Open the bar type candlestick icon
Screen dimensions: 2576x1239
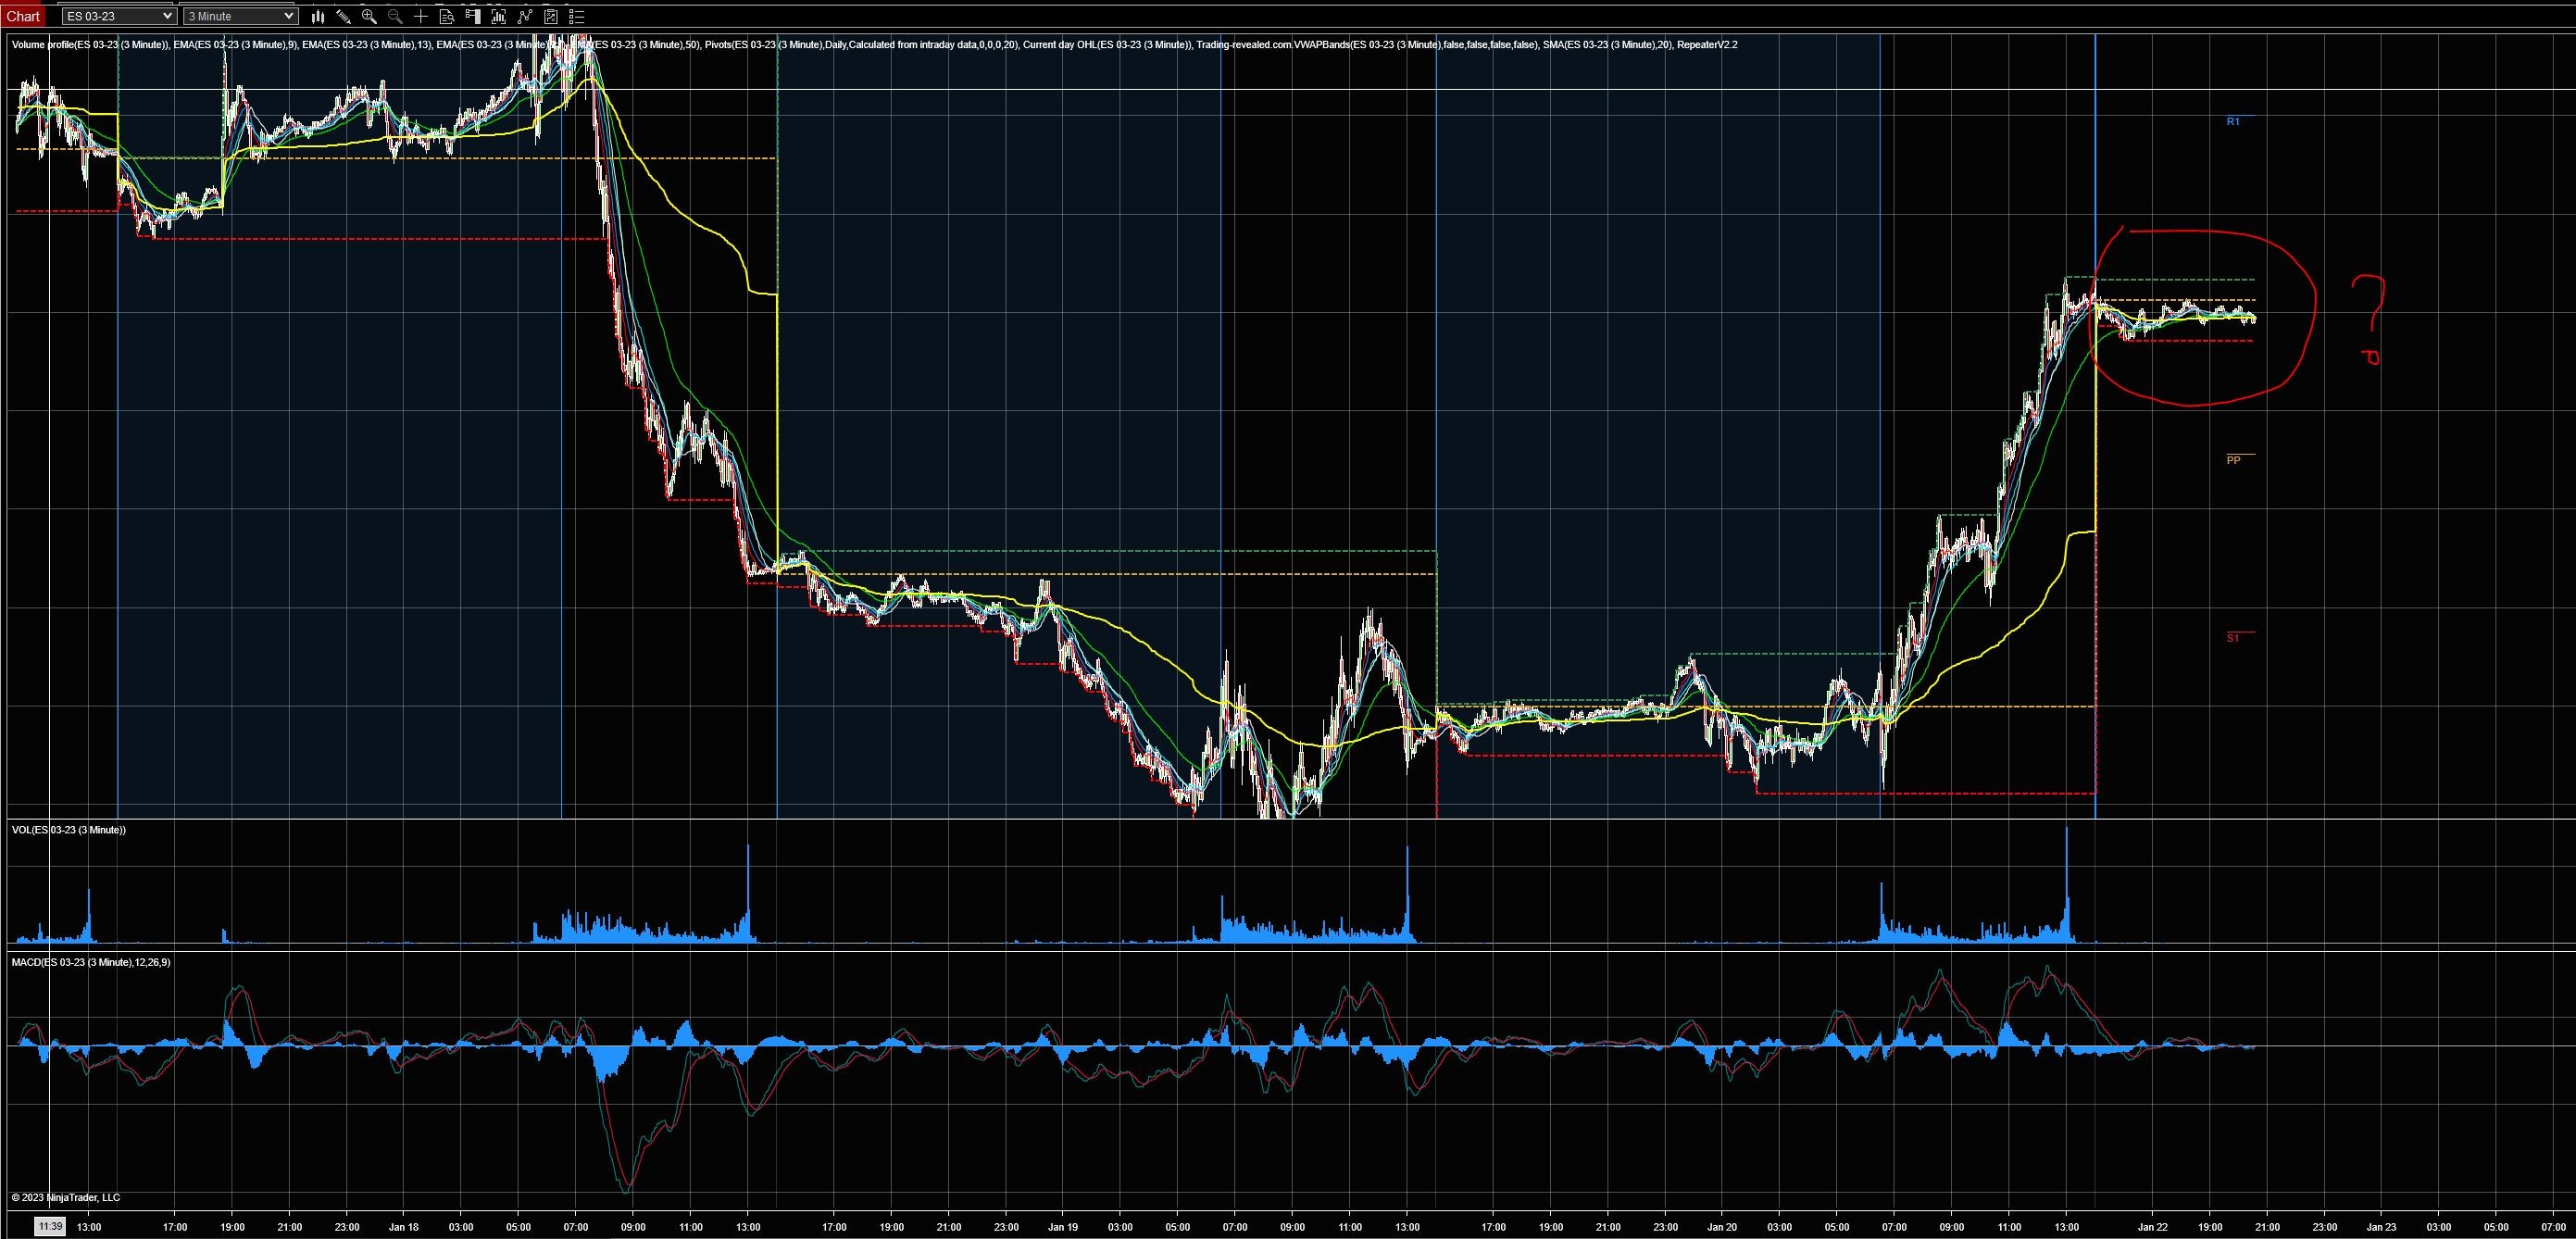(318, 16)
